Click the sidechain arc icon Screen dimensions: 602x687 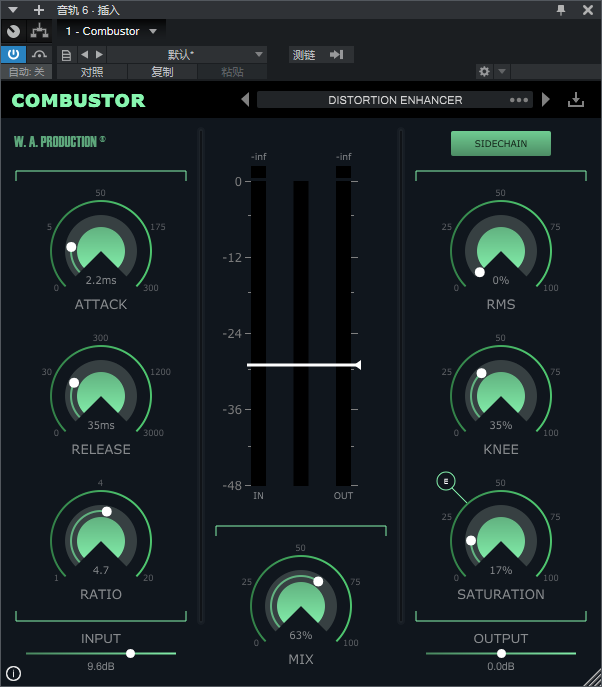[x=39, y=54]
